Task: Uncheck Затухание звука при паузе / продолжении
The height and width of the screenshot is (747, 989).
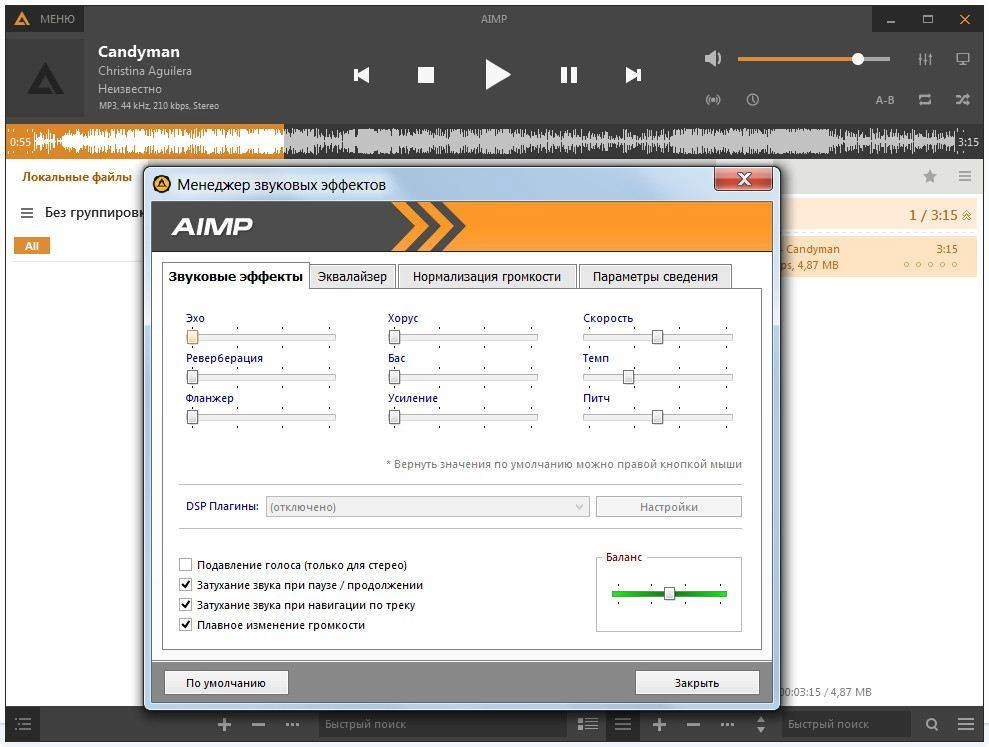Action: 185,585
